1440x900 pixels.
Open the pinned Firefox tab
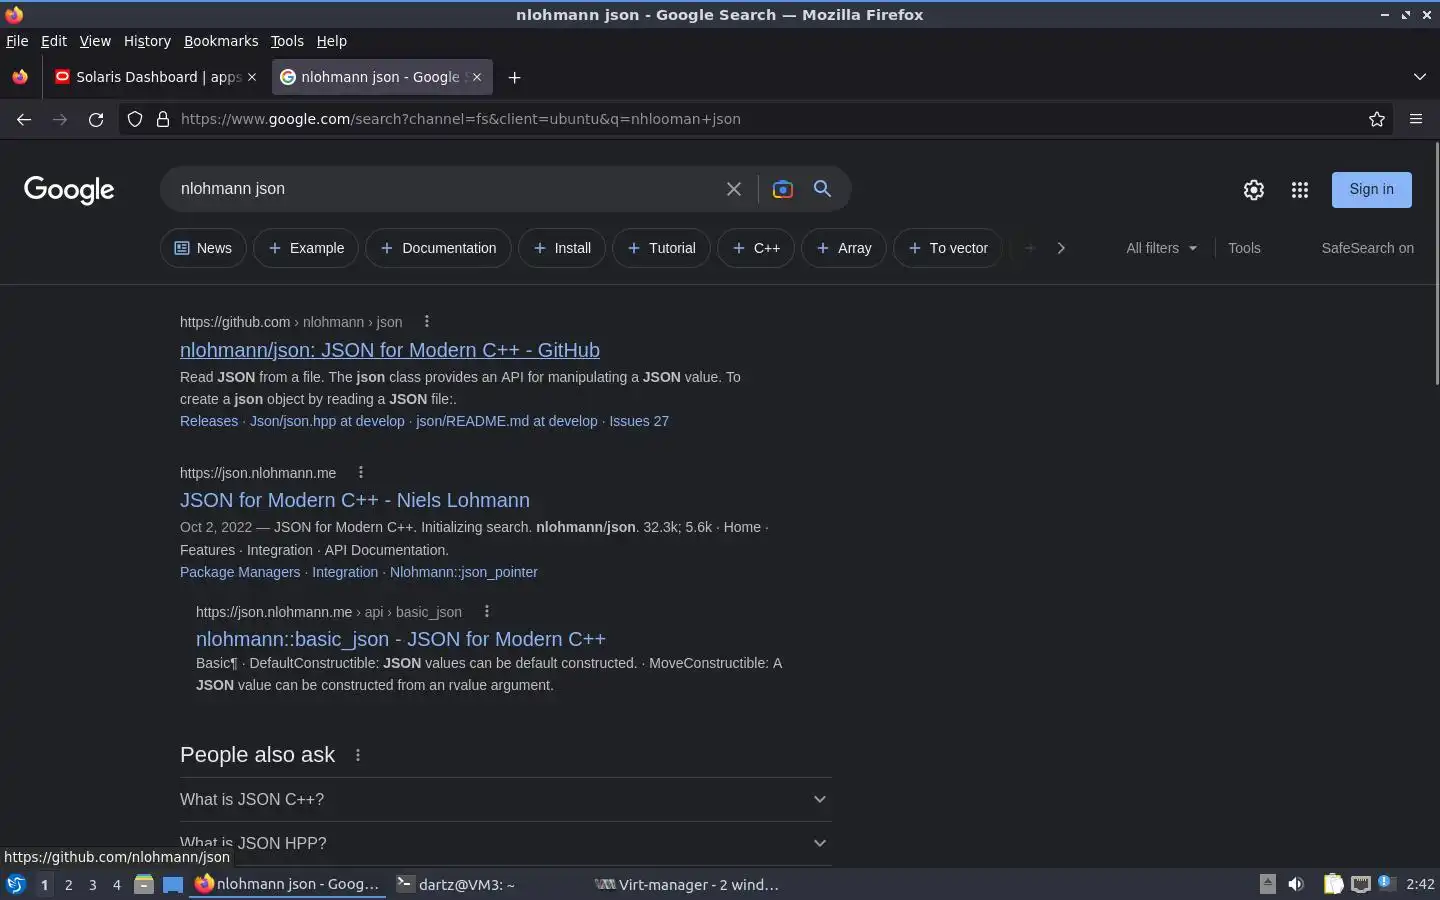[x=20, y=77]
